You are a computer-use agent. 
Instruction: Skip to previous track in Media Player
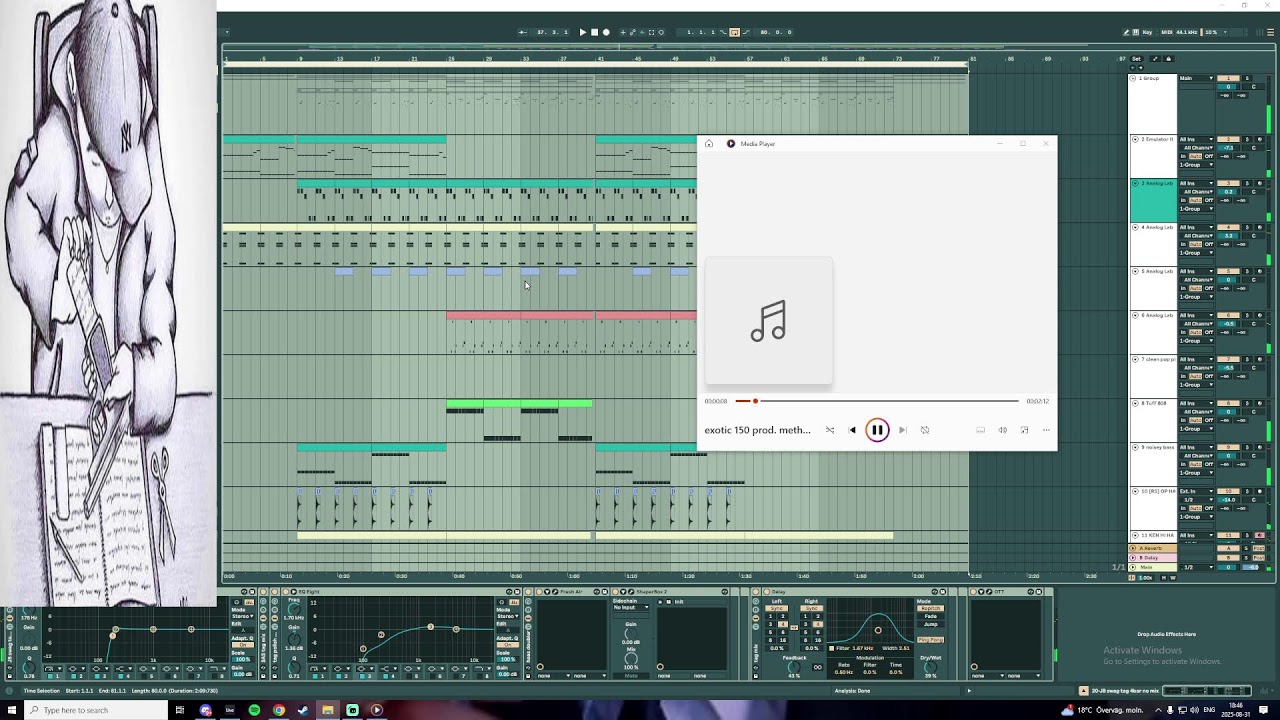pyautogui.click(x=852, y=430)
